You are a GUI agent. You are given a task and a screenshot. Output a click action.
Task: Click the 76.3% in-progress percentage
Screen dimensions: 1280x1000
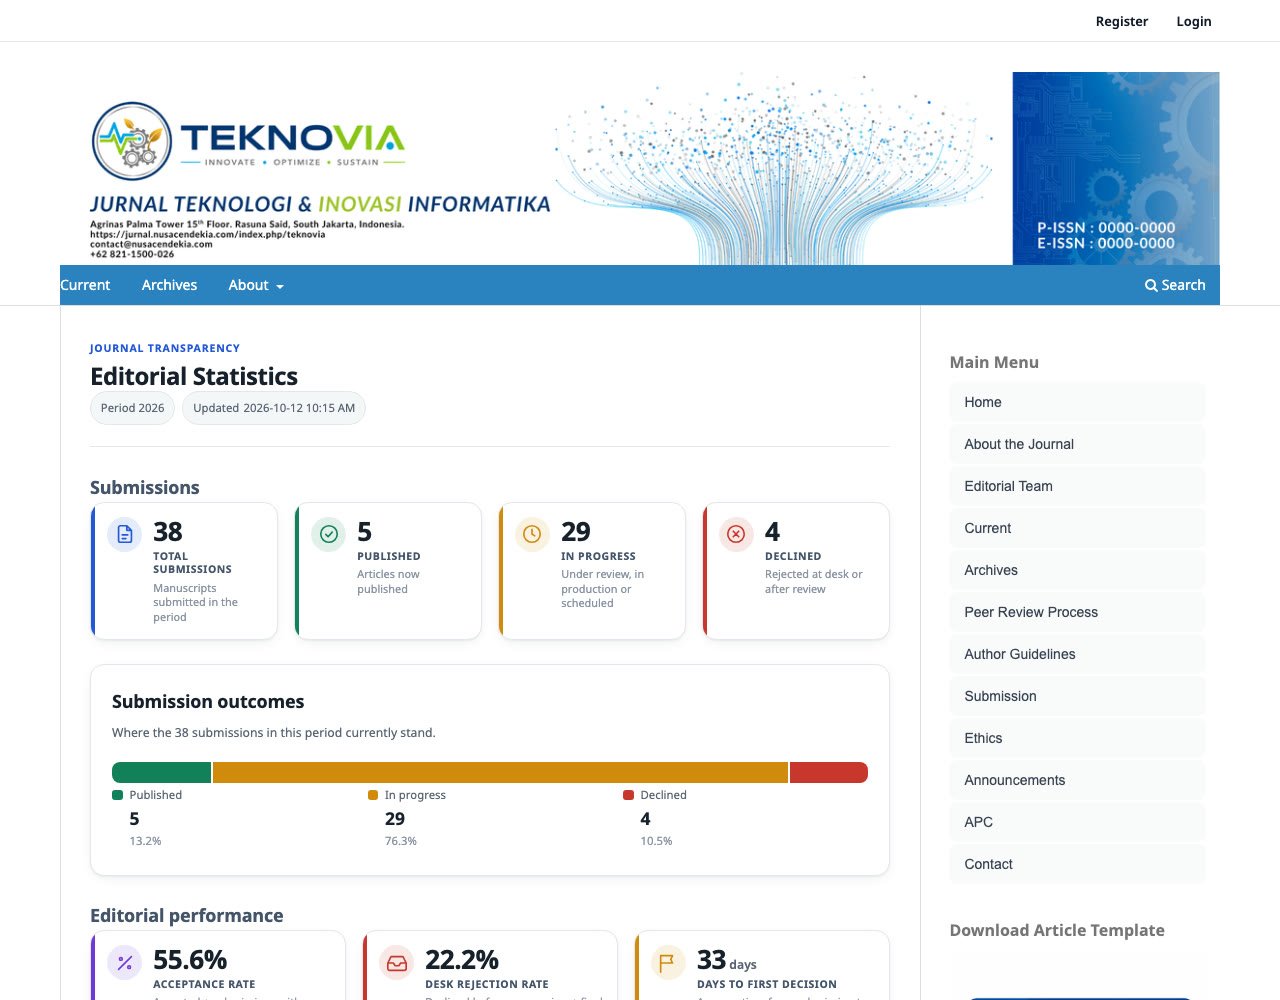[x=401, y=841]
